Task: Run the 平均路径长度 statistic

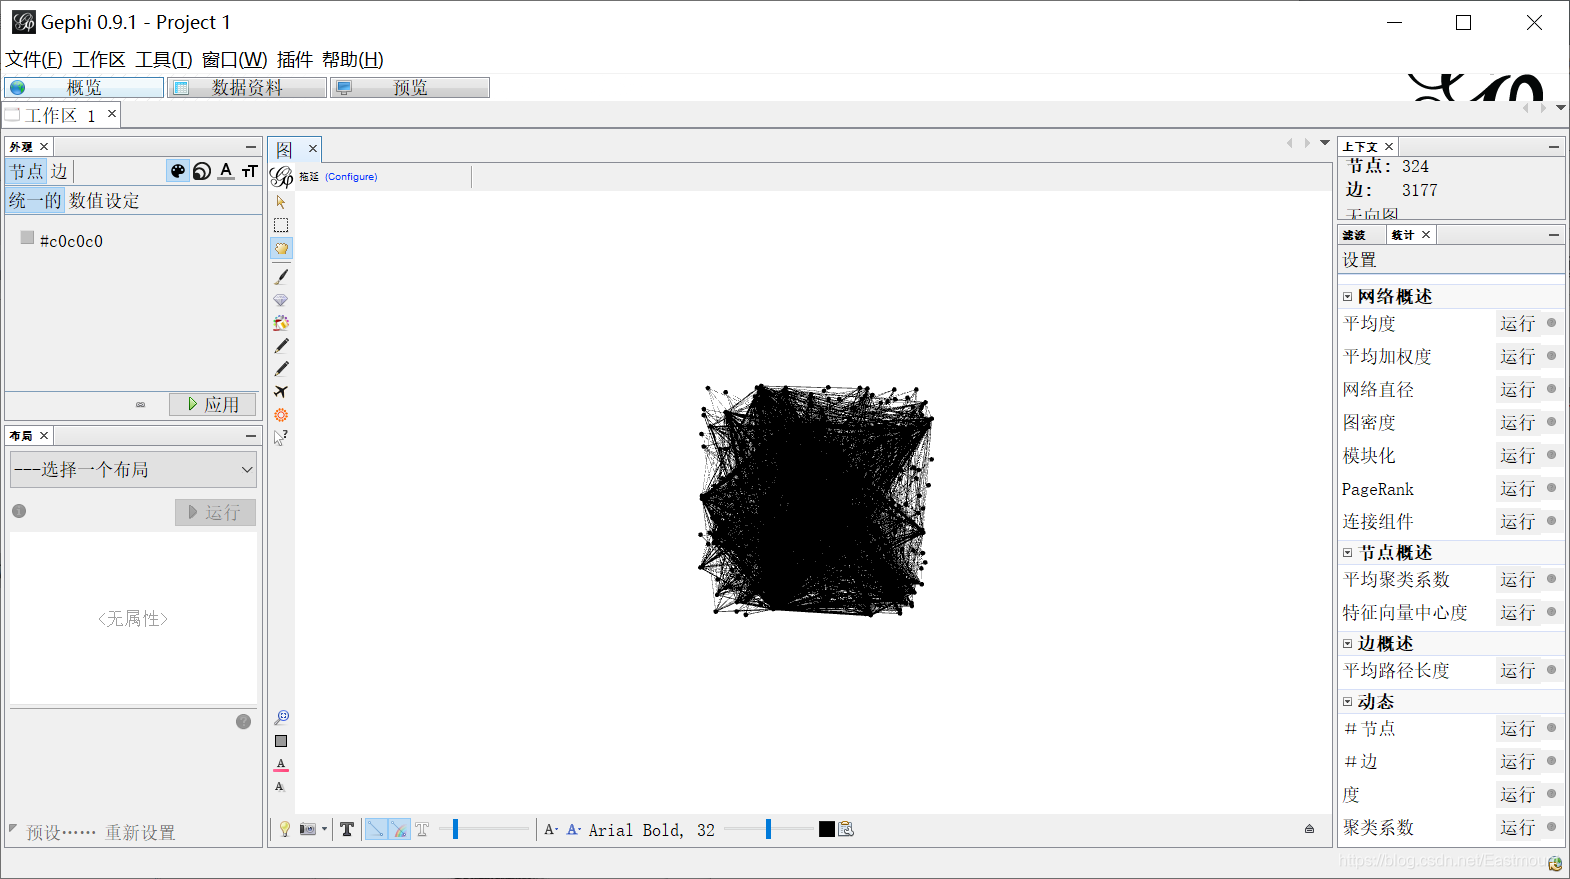Action: point(1517,671)
